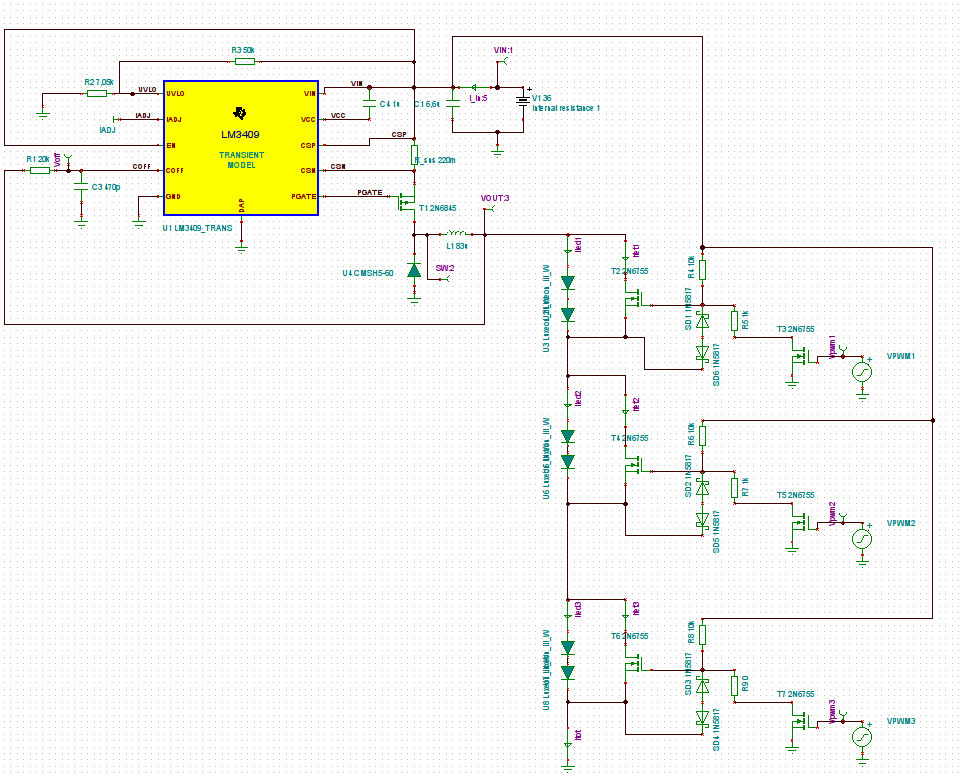Click the COFF pin on the LM3409
Viewport: 961px width, 777px height.
click(x=175, y=170)
